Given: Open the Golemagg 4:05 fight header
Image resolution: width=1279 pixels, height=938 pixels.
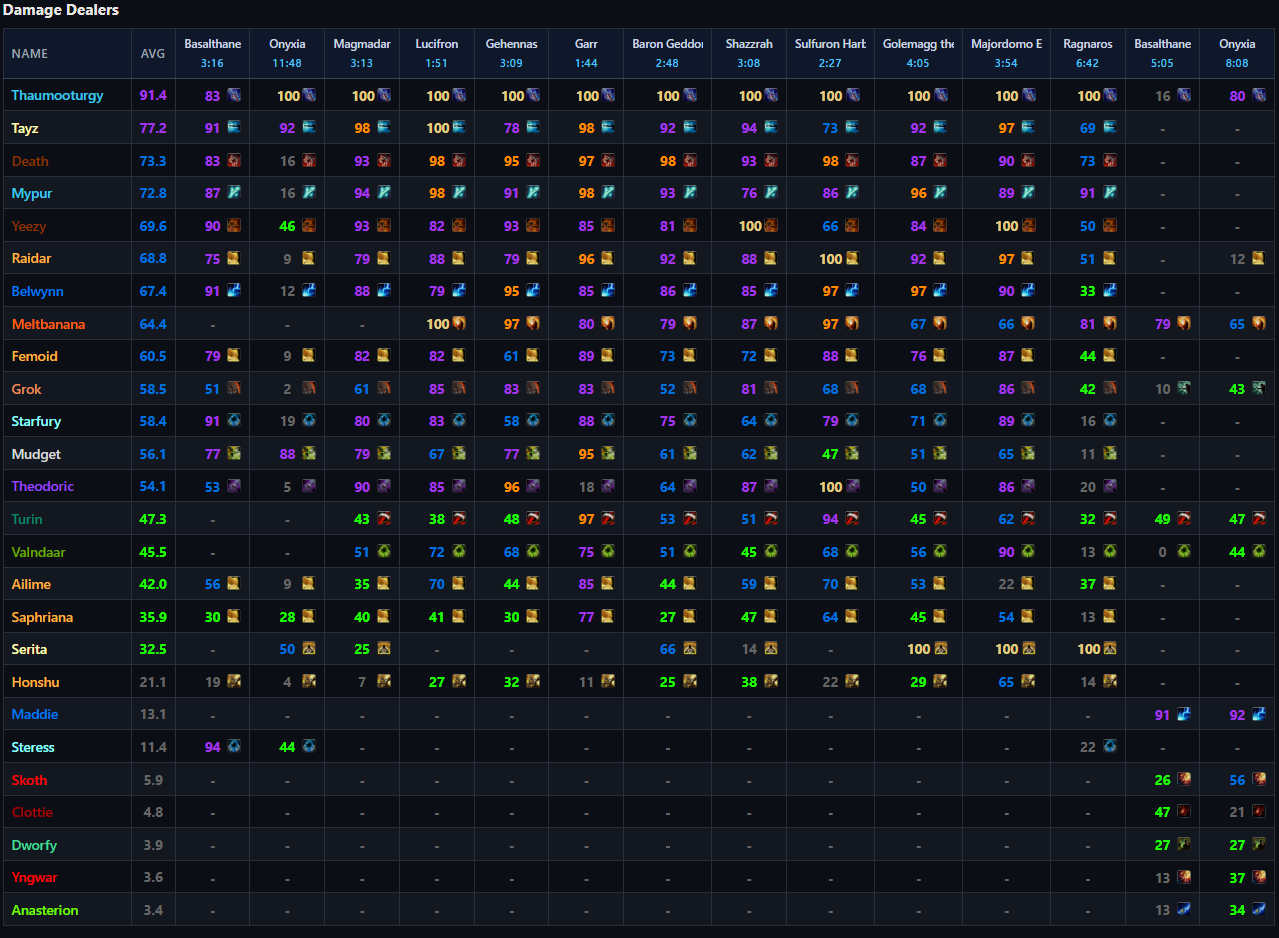Looking at the screenshot, I should point(918,54).
